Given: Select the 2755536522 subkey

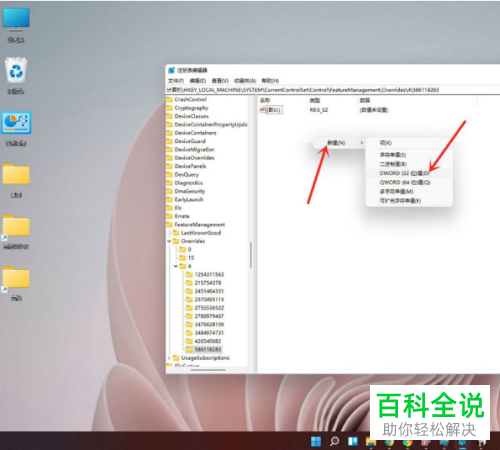Looking at the screenshot, I should [209, 308].
